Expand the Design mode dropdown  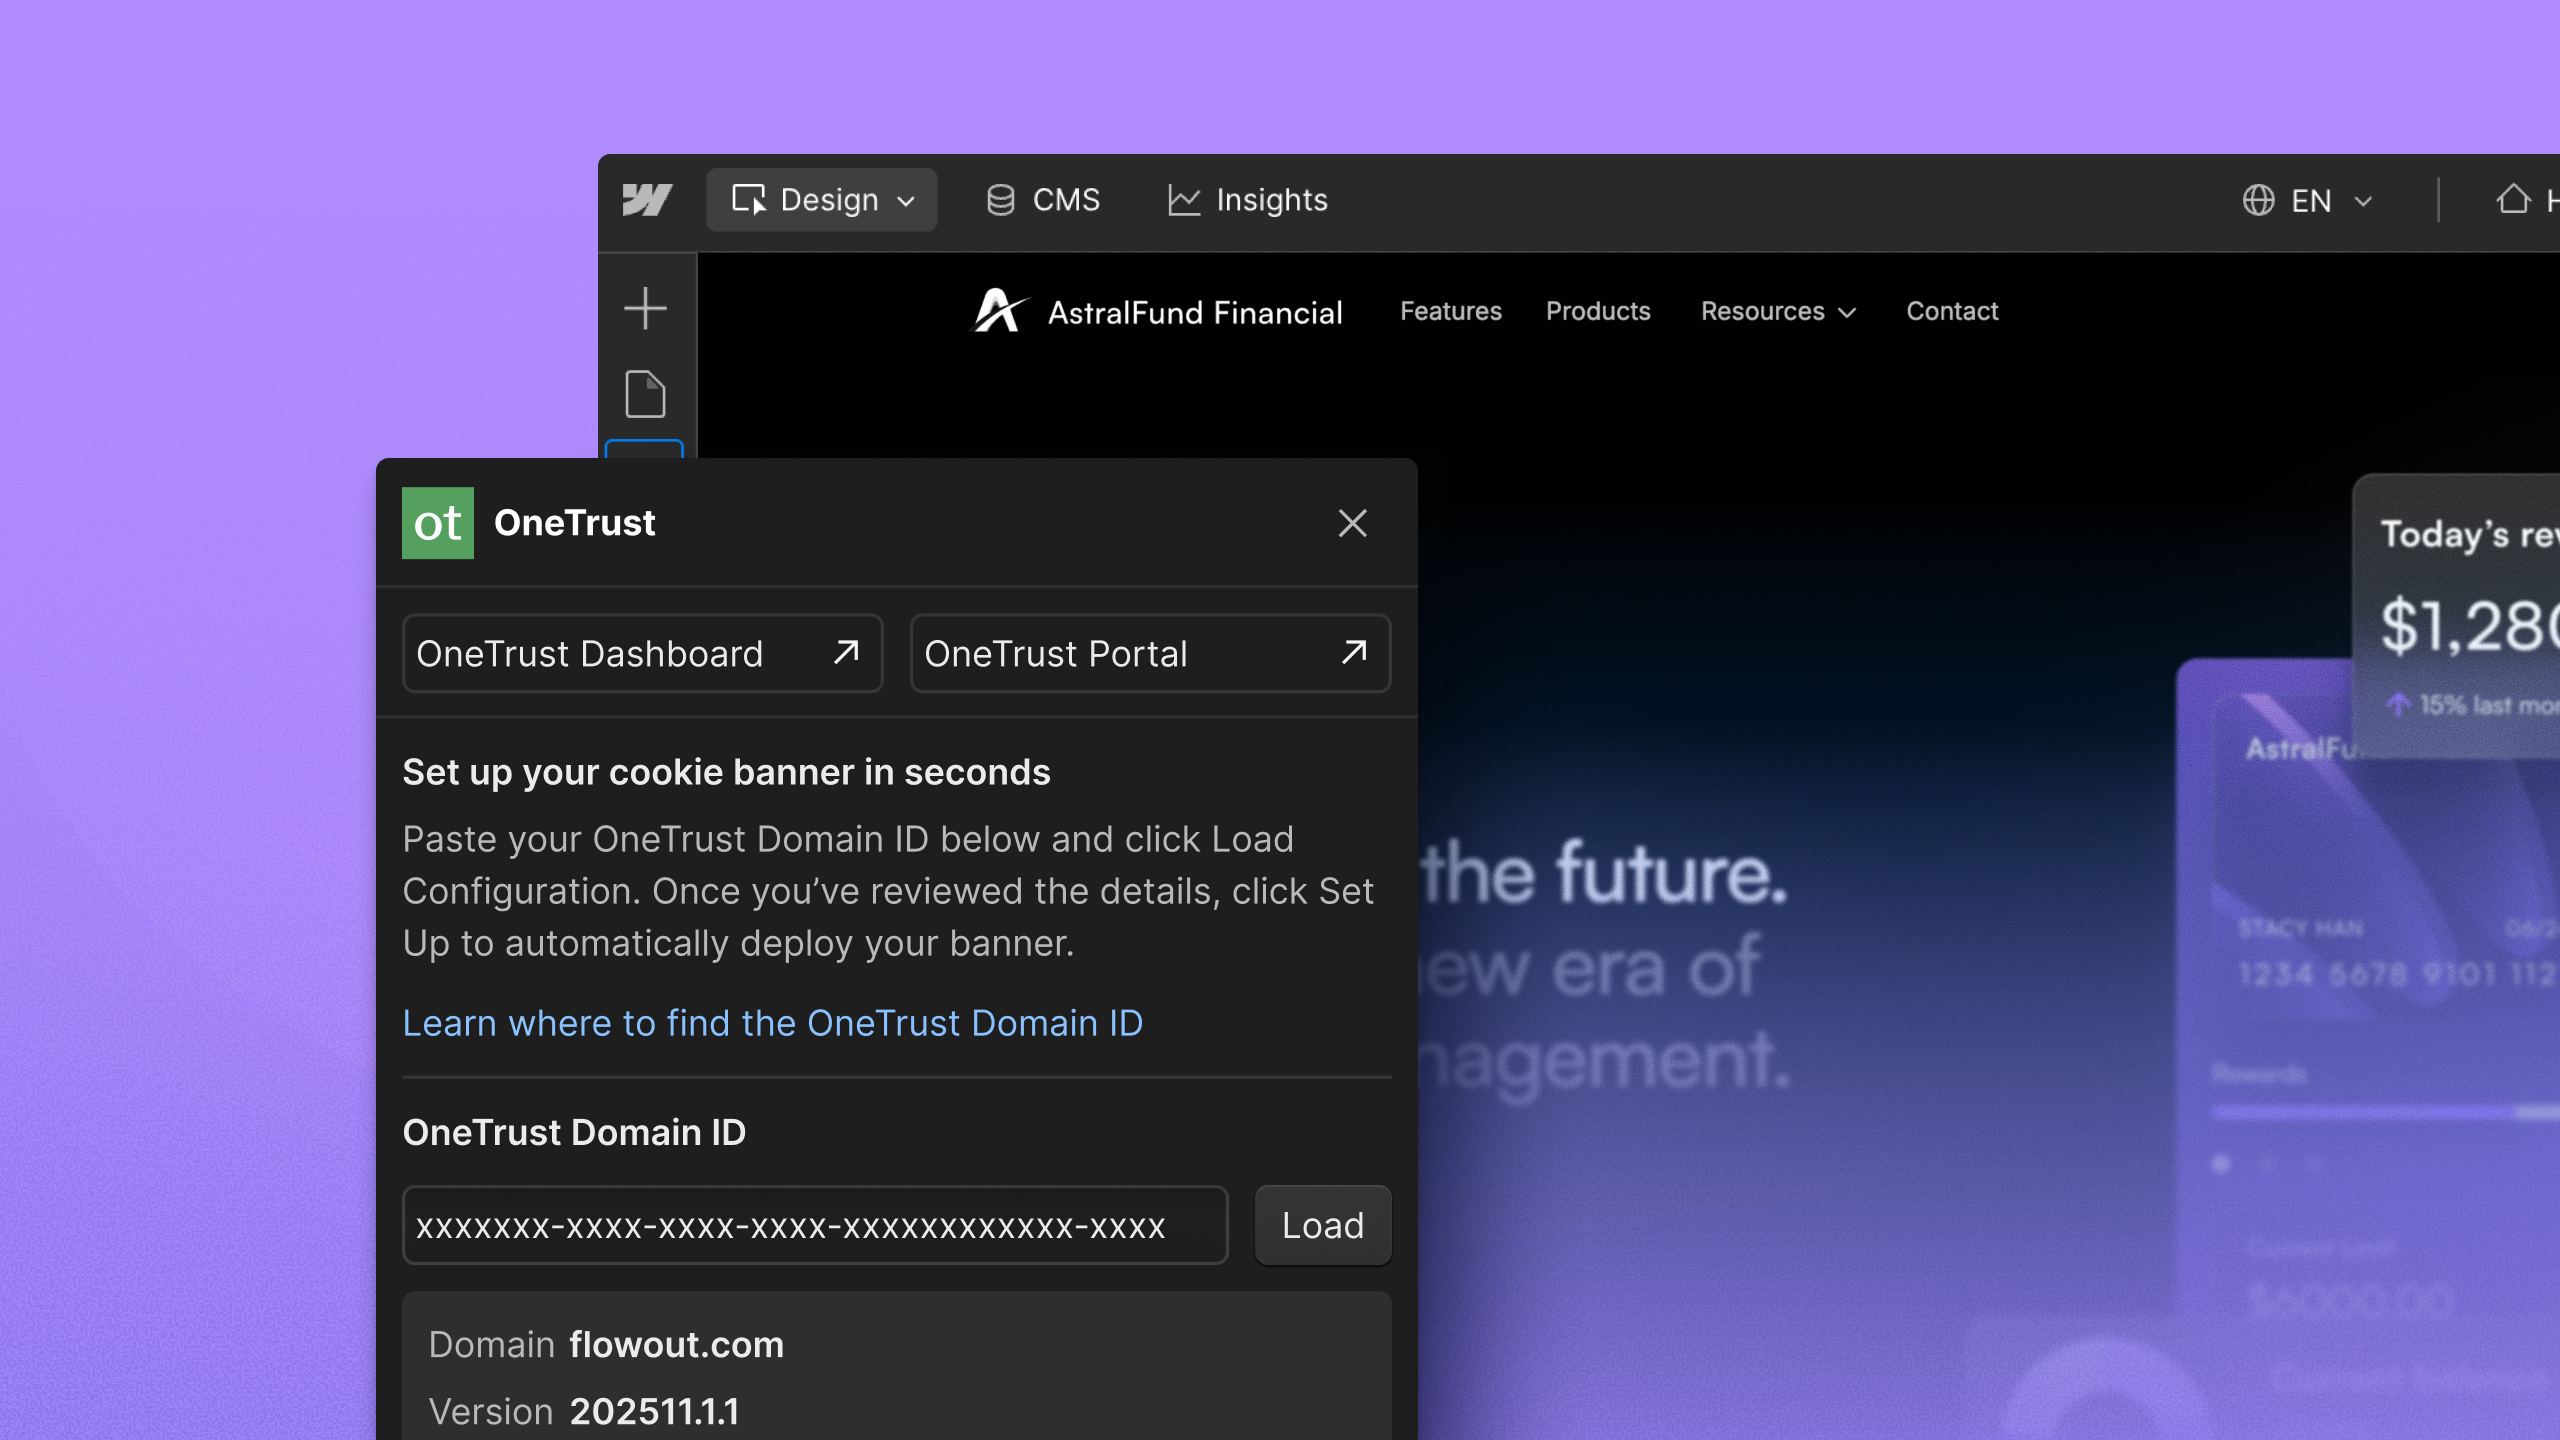tap(905, 200)
